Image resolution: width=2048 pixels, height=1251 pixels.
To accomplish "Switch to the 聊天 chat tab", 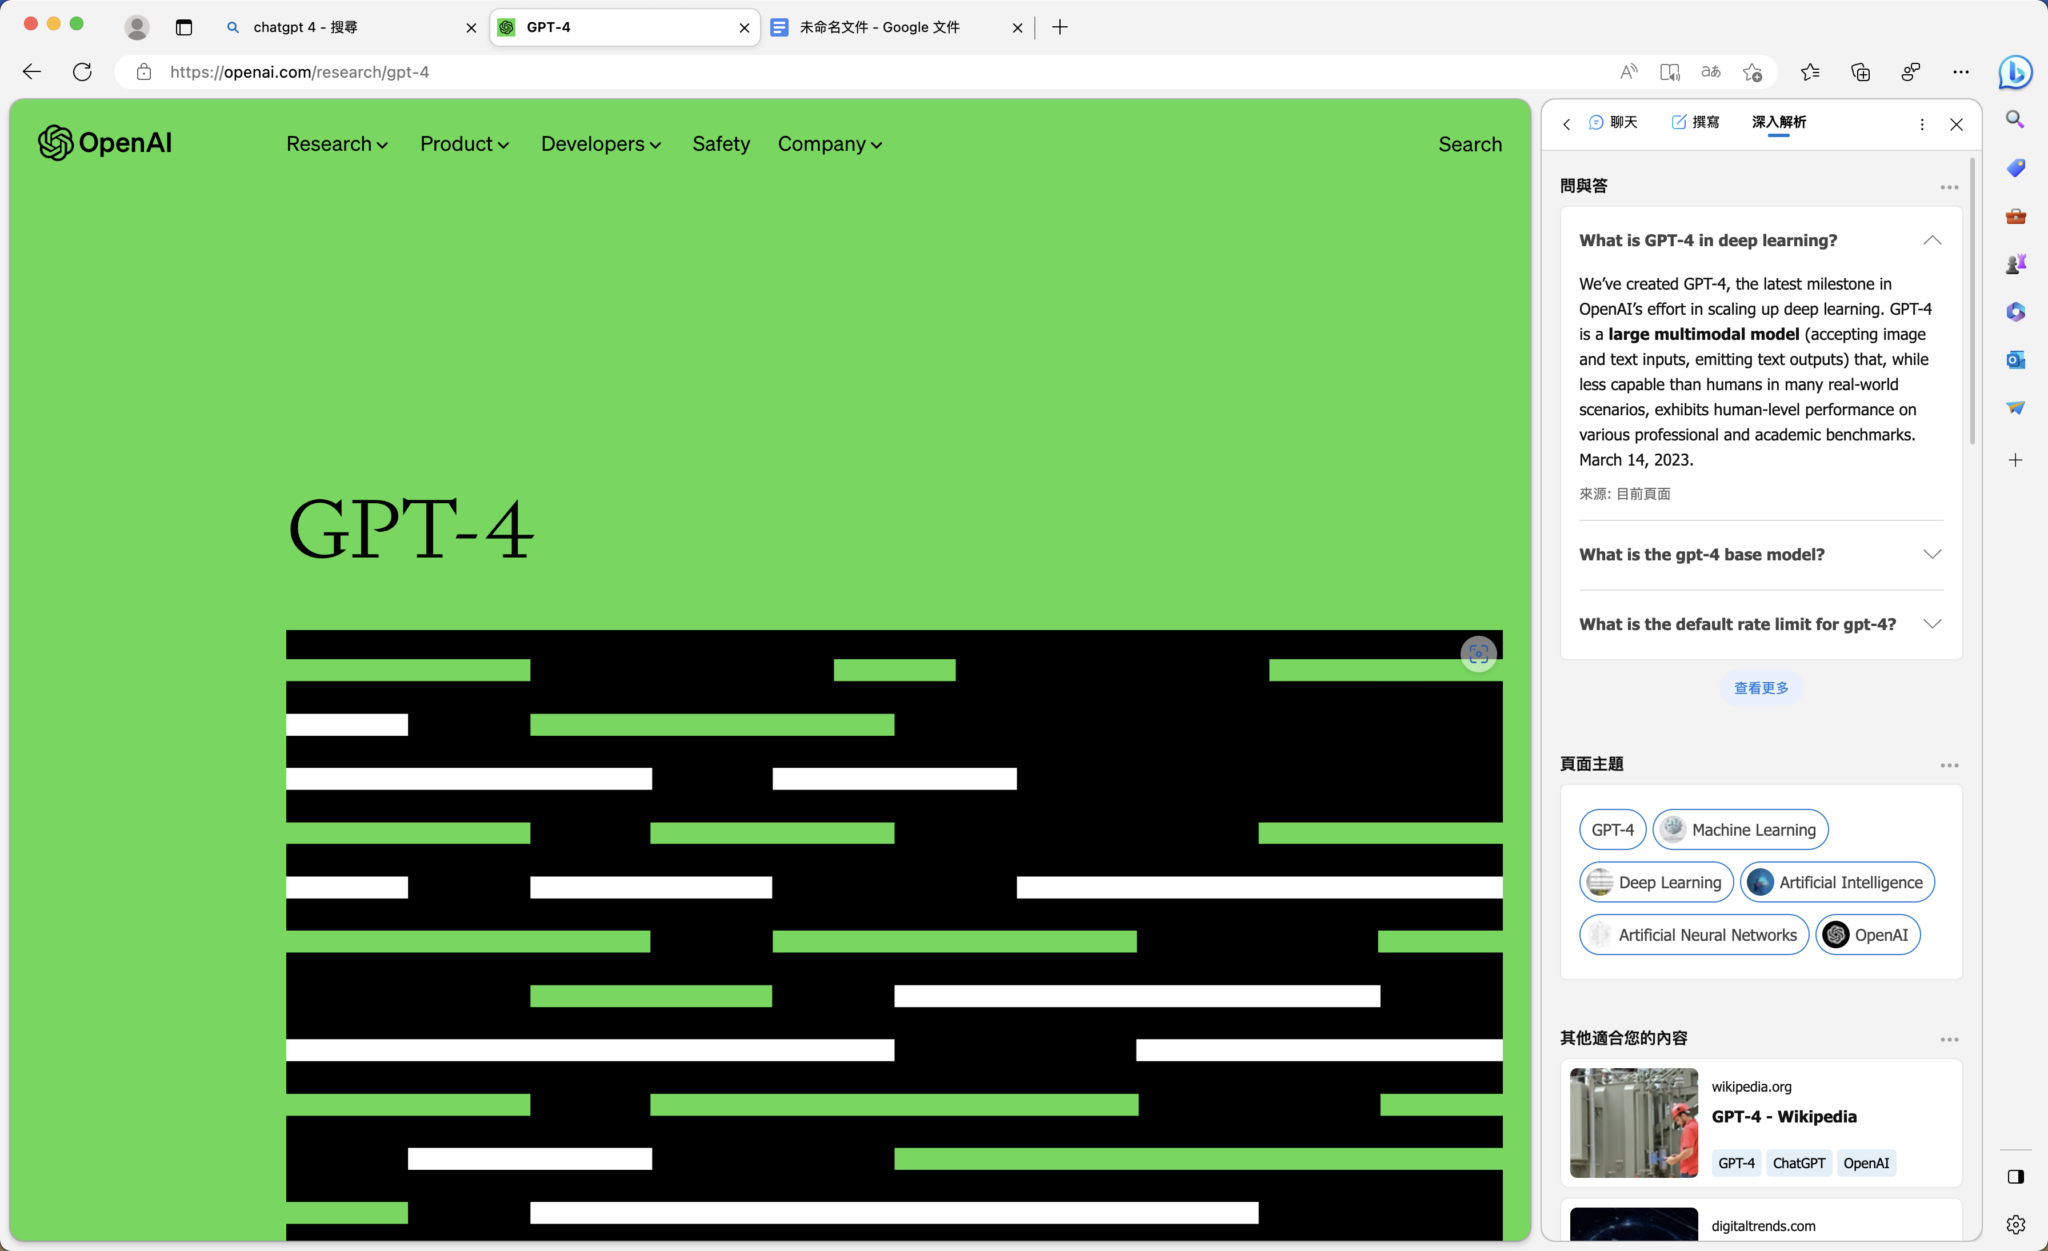I will click(x=1613, y=122).
